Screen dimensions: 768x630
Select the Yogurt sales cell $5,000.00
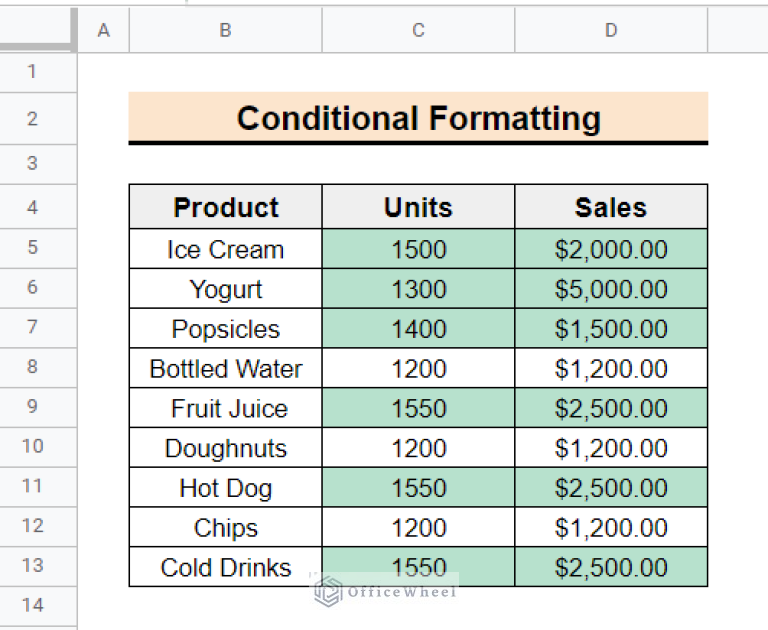[x=611, y=289]
